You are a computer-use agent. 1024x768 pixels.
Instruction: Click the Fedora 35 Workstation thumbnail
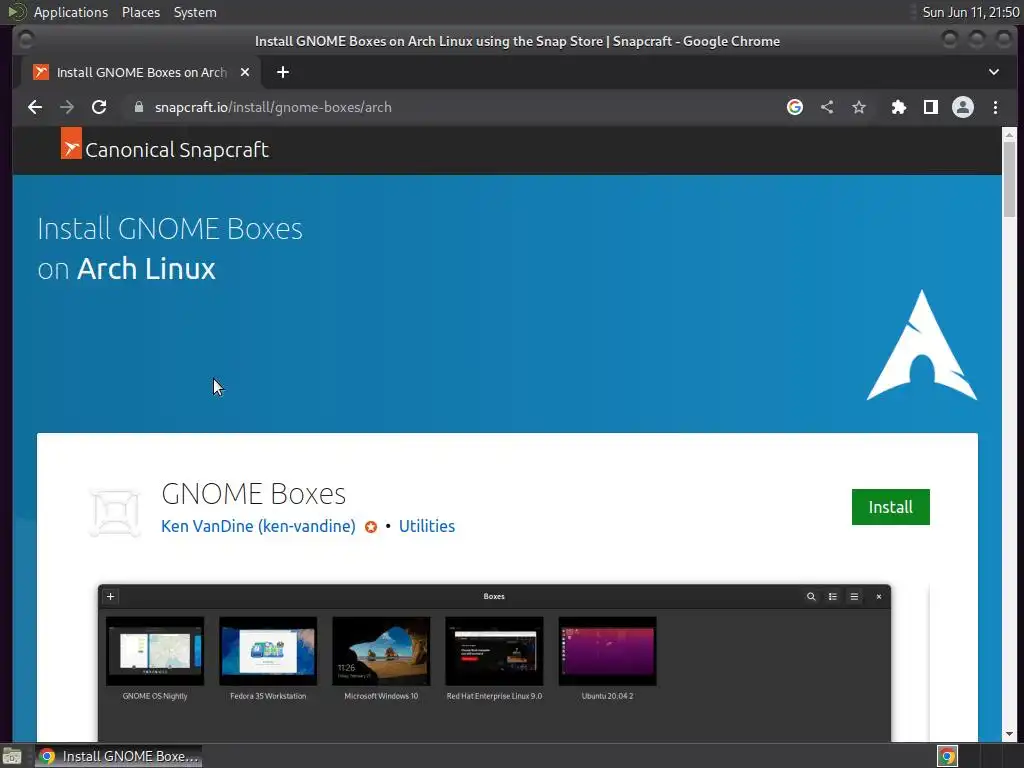[x=268, y=651]
